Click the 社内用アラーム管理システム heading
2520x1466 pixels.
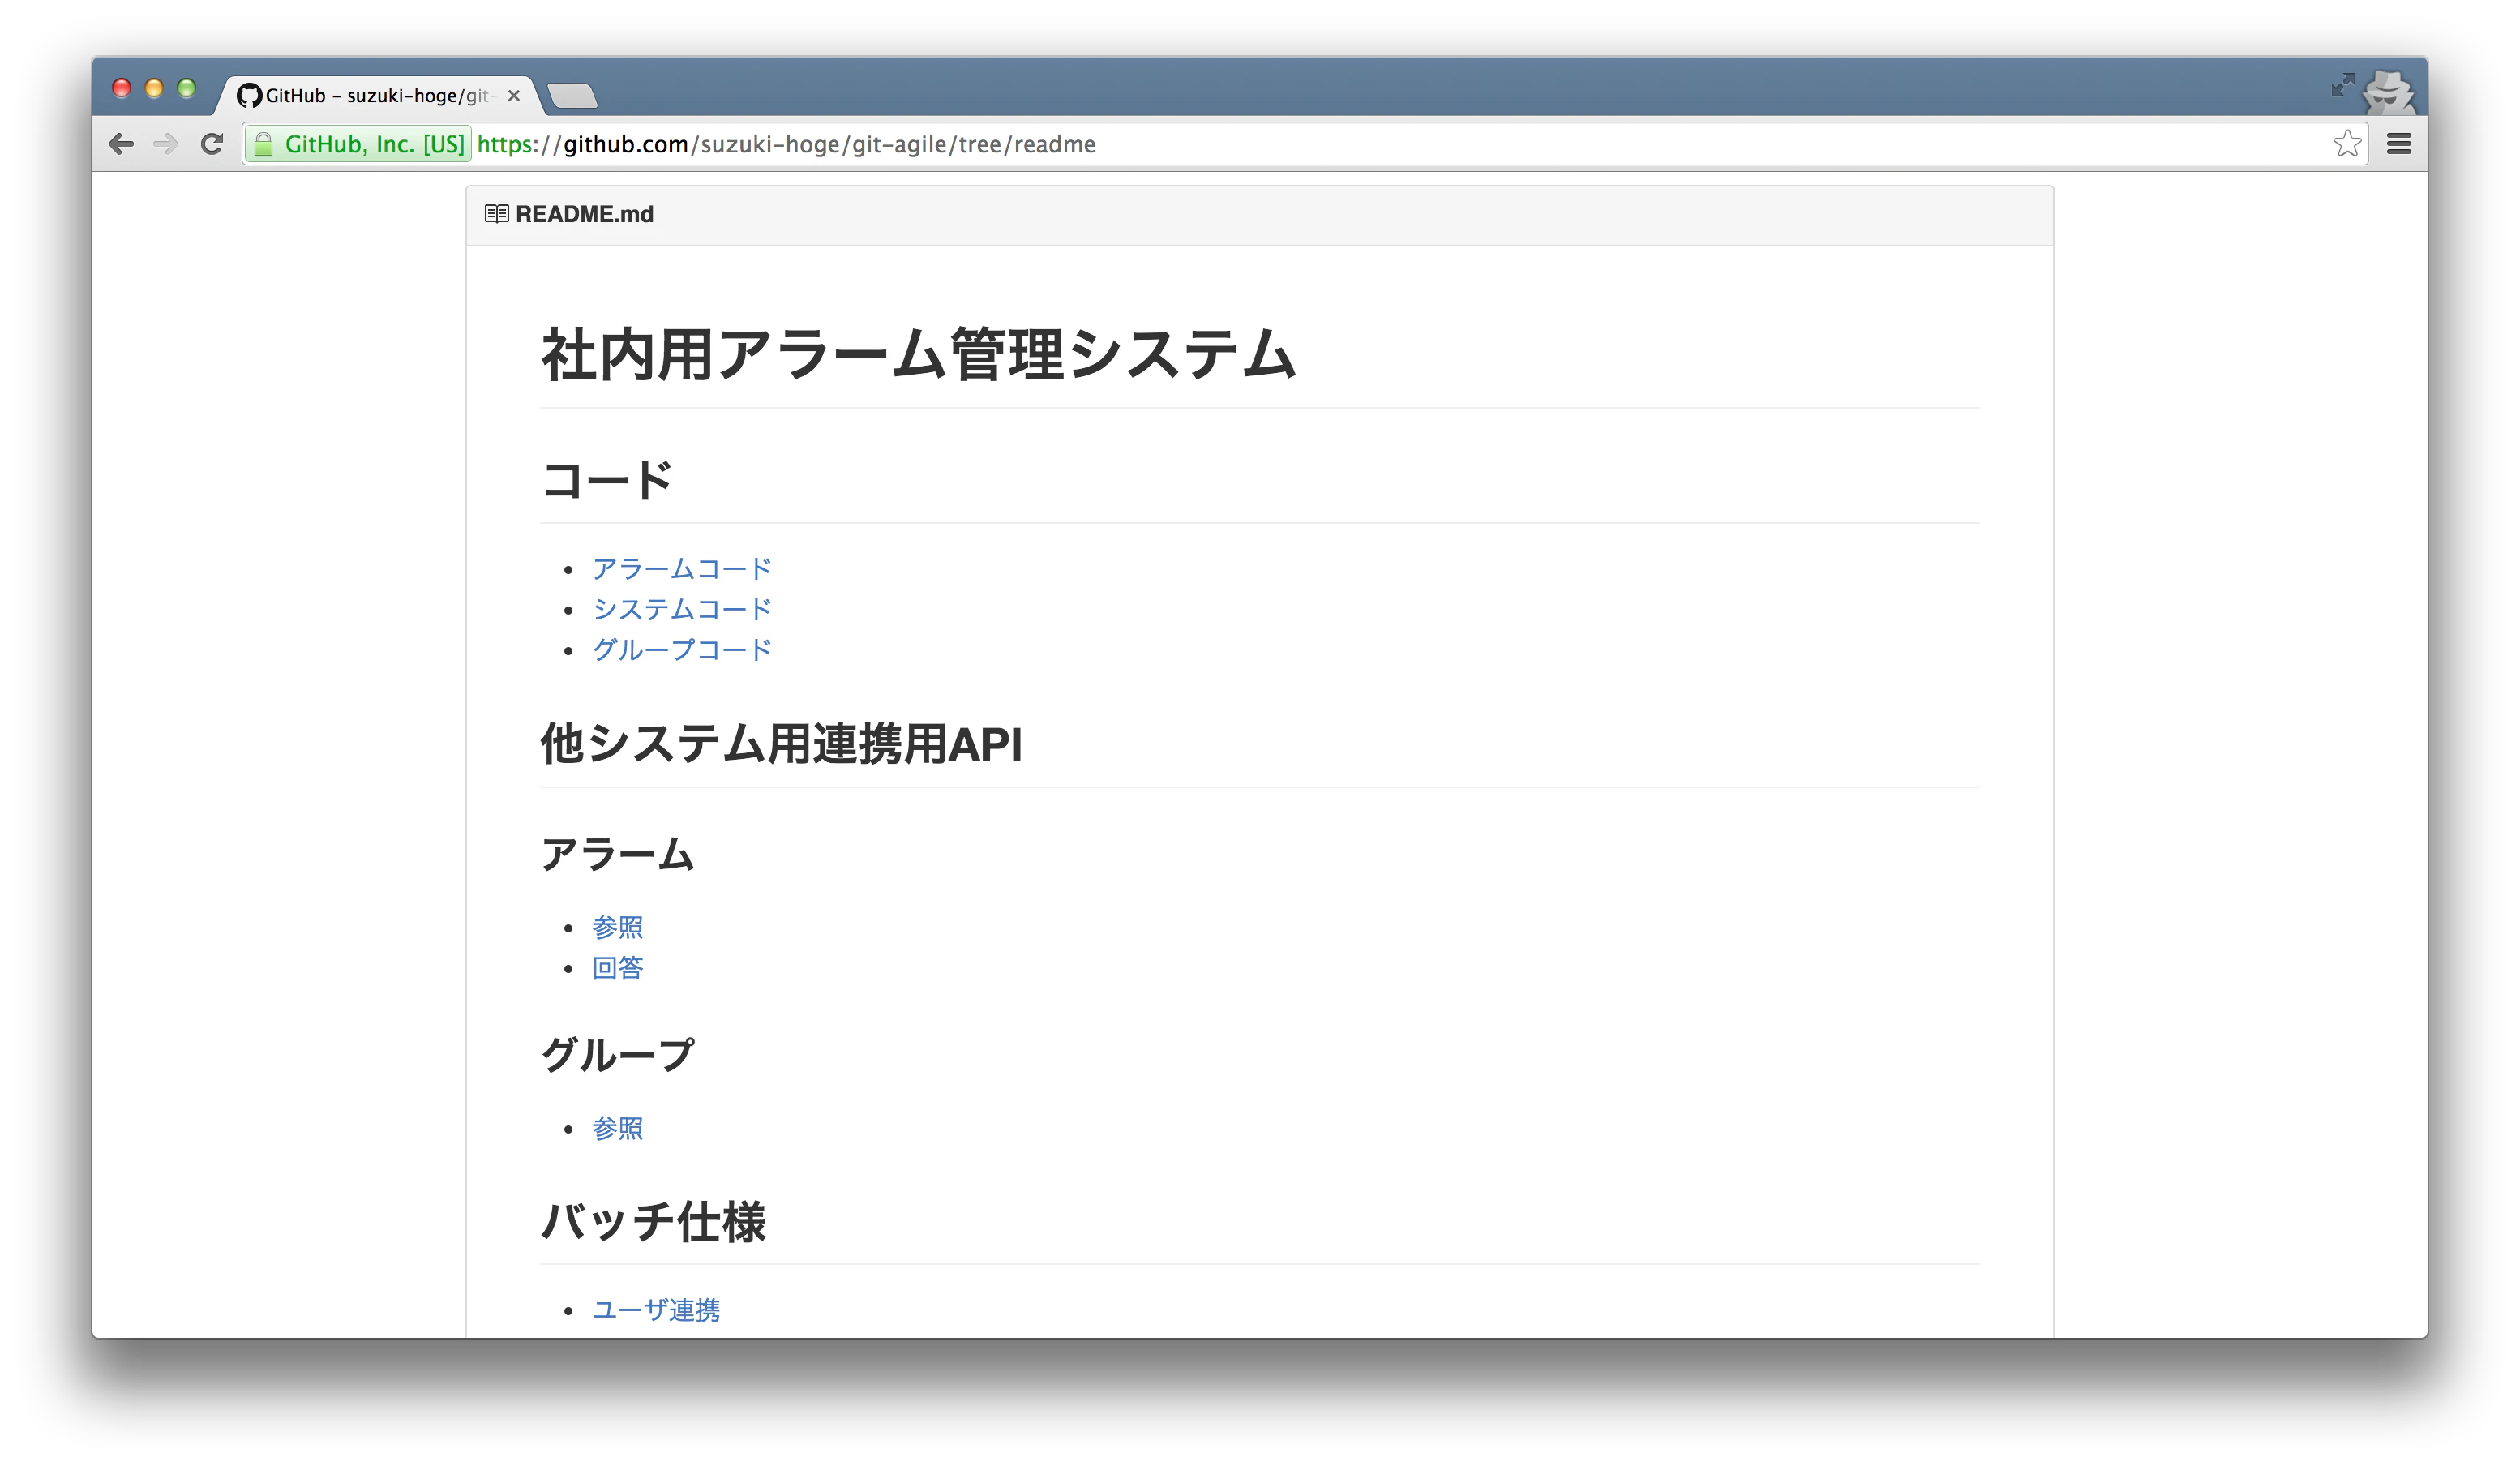[918, 355]
